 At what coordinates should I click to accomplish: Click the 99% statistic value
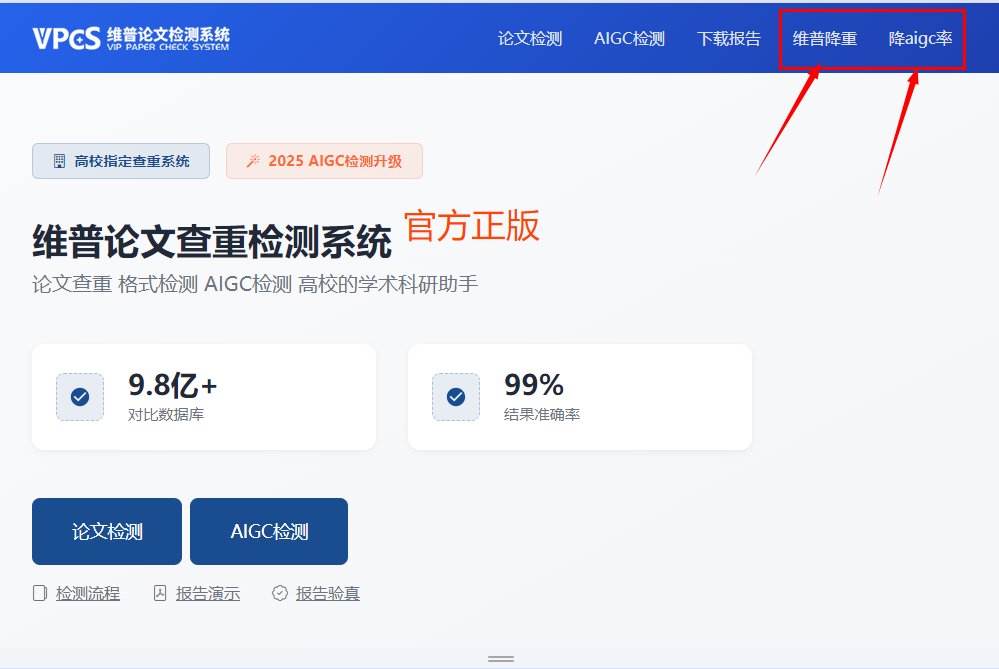point(534,385)
